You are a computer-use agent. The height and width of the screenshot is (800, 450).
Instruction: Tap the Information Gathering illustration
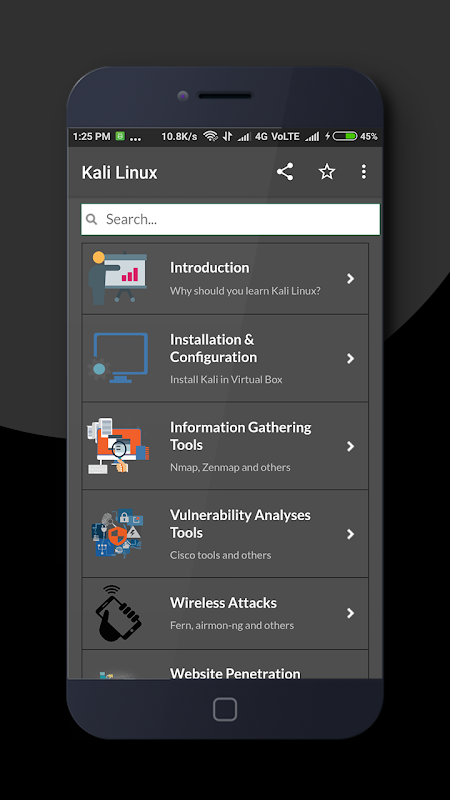pyautogui.click(x=118, y=445)
